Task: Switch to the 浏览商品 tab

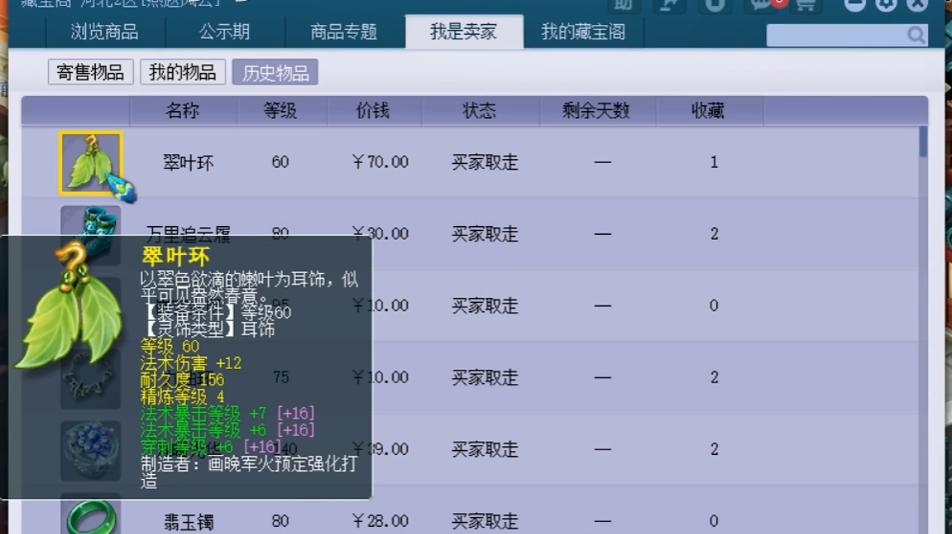Action: pyautogui.click(x=105, y=32)
